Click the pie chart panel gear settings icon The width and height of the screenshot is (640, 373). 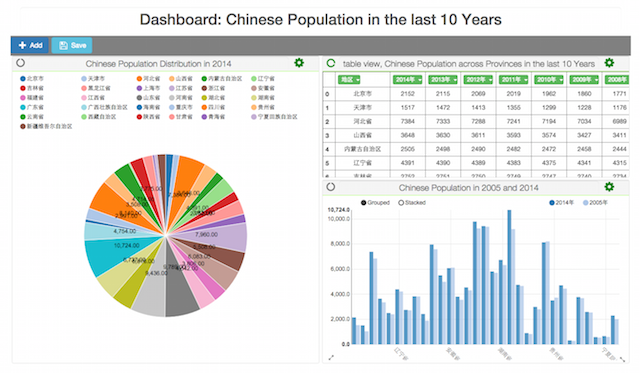(299, 63)
